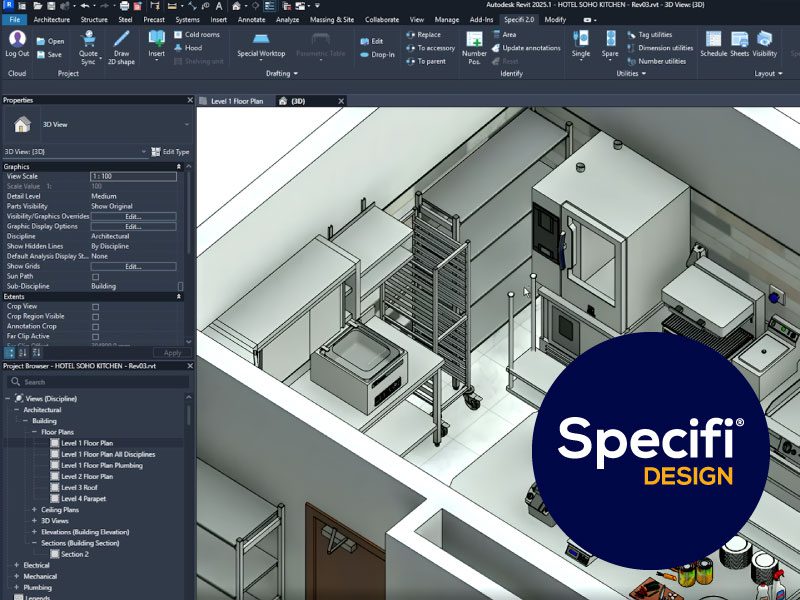The height and width of the screenshot is (600, 800).
Task: Choose the Cold rooms tool
Action: pos(197,35)
